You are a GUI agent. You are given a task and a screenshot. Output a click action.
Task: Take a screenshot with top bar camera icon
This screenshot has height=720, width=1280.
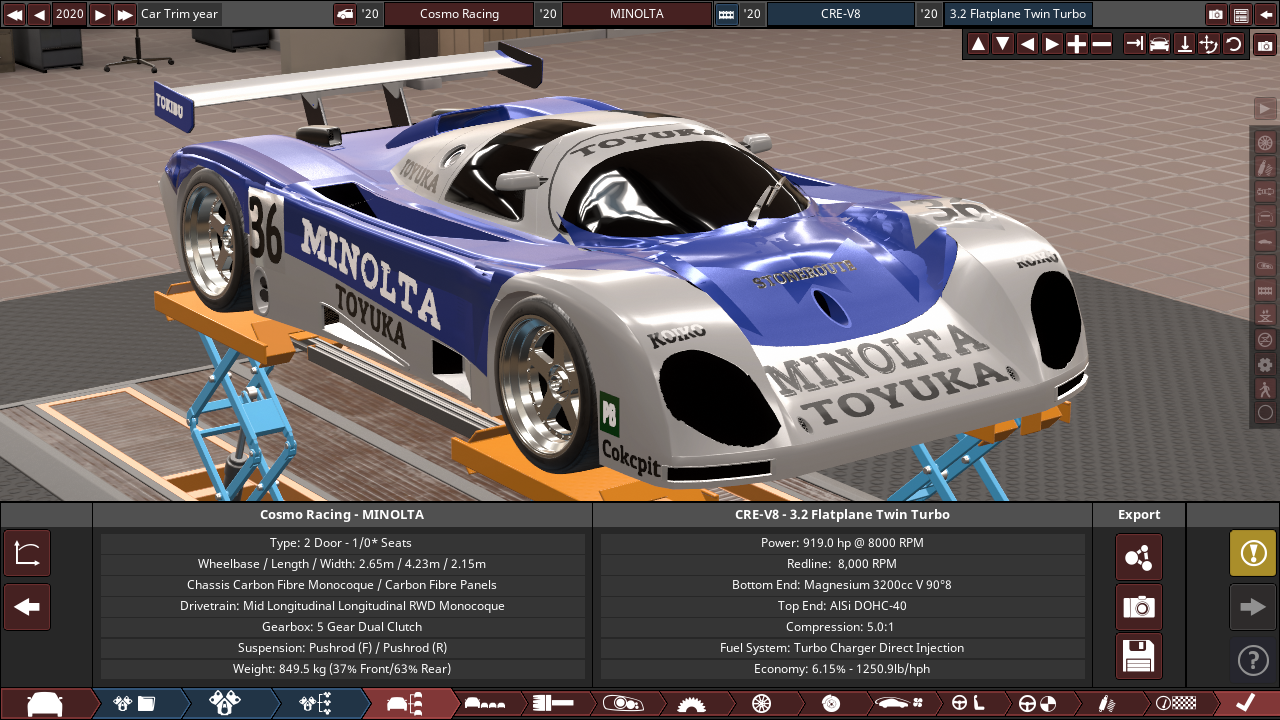click(x=1216, y=14)
